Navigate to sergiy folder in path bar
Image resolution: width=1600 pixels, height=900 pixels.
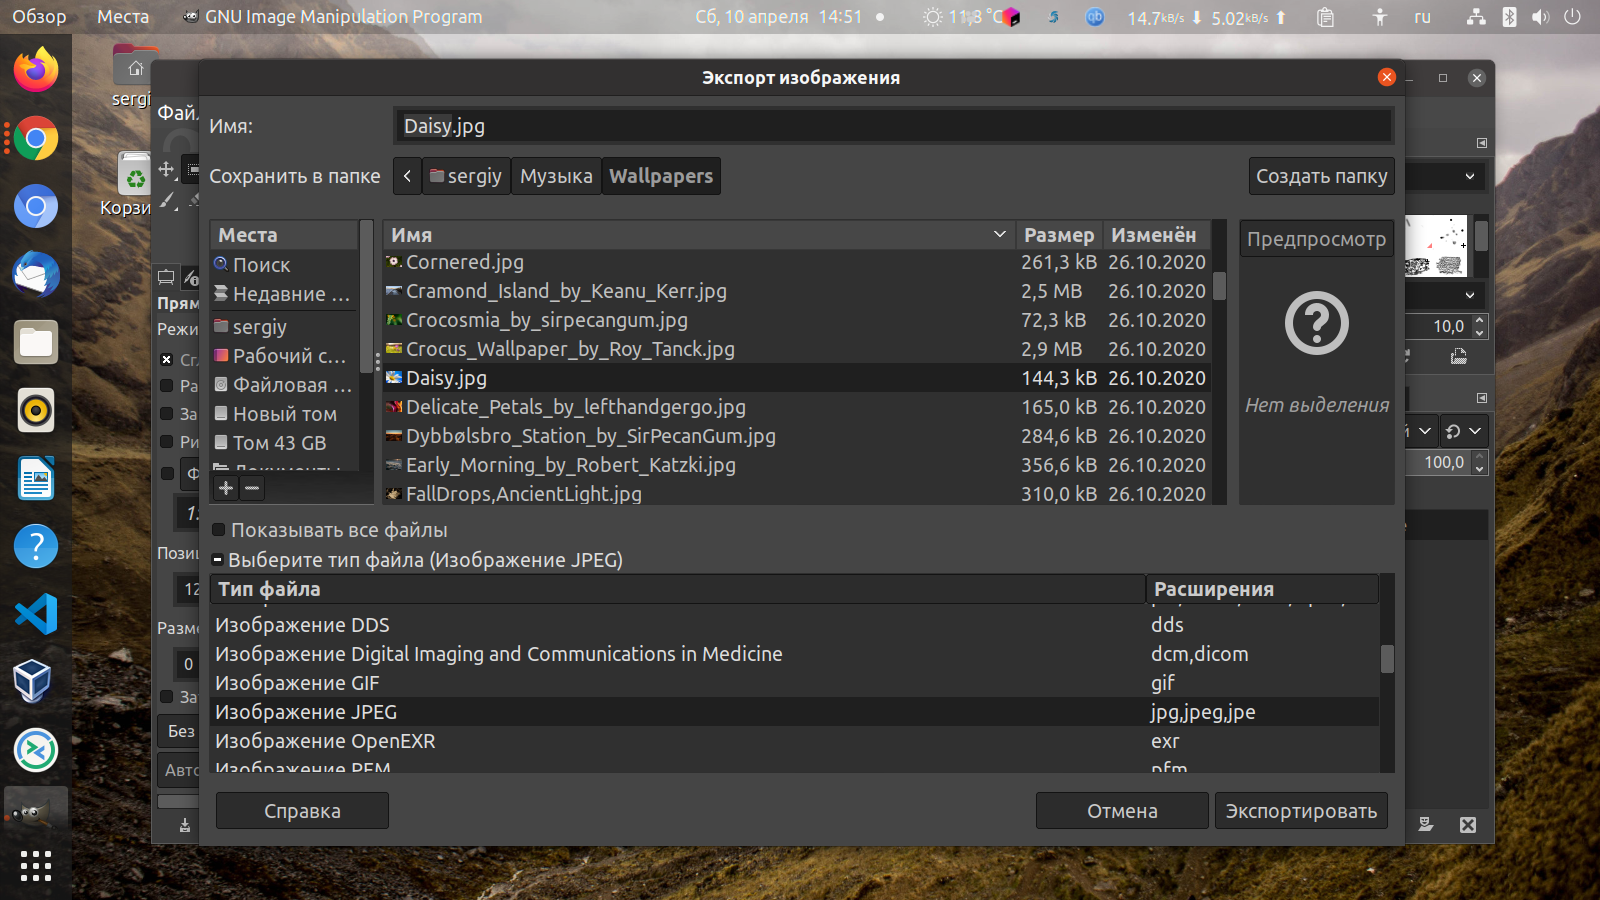466,176
